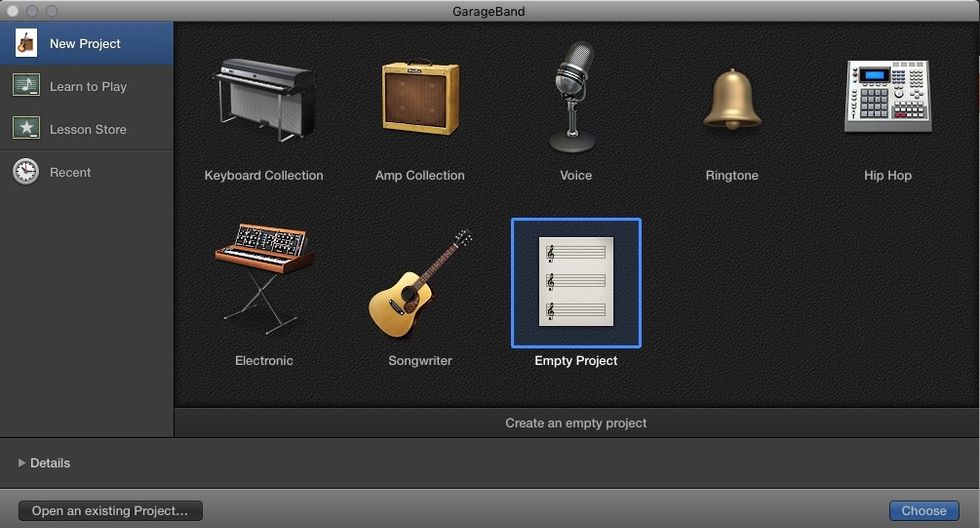Click the Hip Hop label text
980x528 pixels.
tap(888, 176)
